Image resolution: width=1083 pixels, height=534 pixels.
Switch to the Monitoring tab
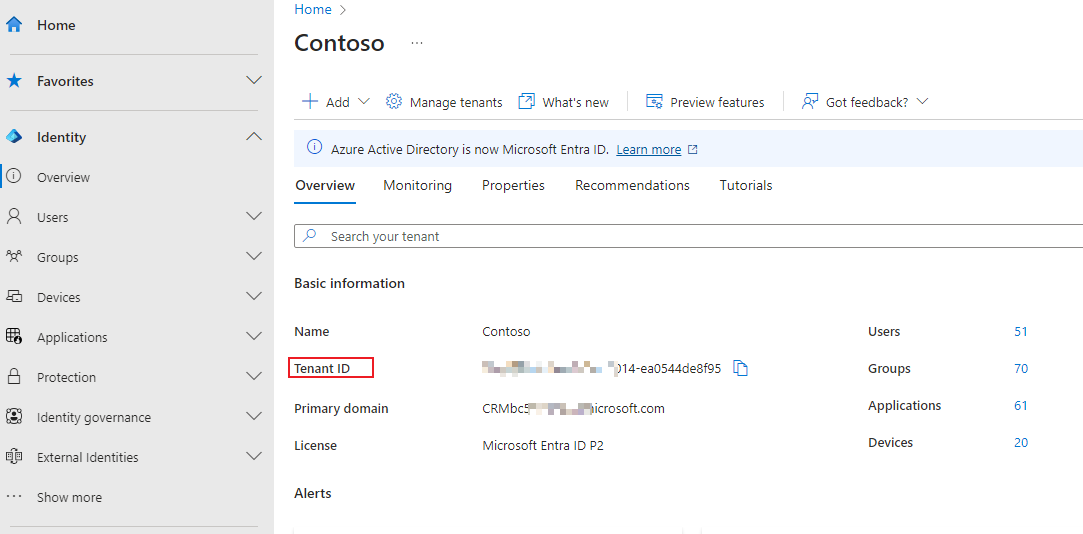pyautogui.click(x=417, y=185)
